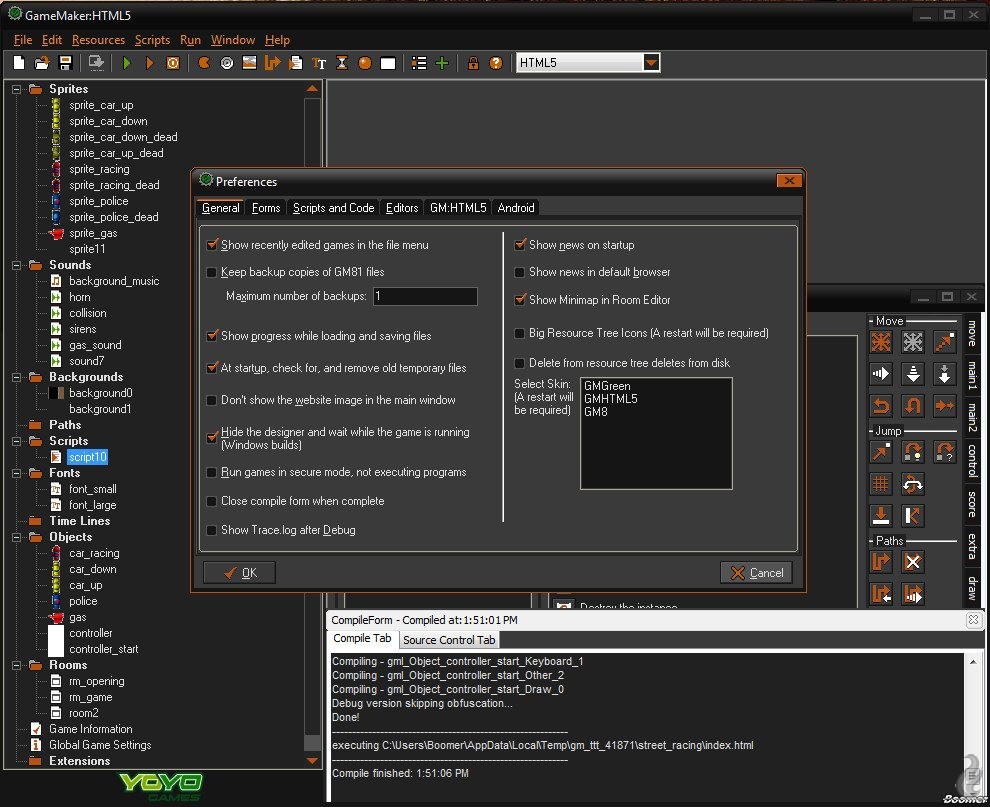The width and height of the screenshot is (990, 807).
Task: Open help with question mark icon
Action: (x=496, y=63)
